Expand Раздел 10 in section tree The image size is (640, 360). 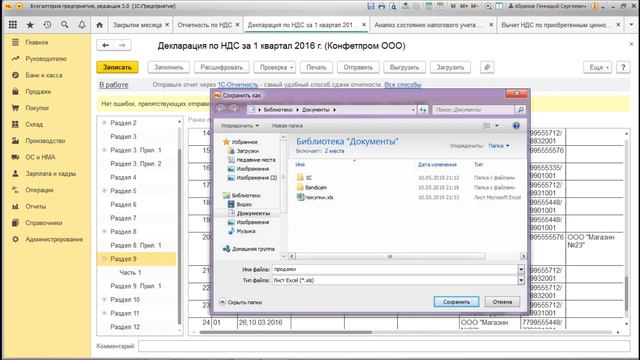pos(104,300)
